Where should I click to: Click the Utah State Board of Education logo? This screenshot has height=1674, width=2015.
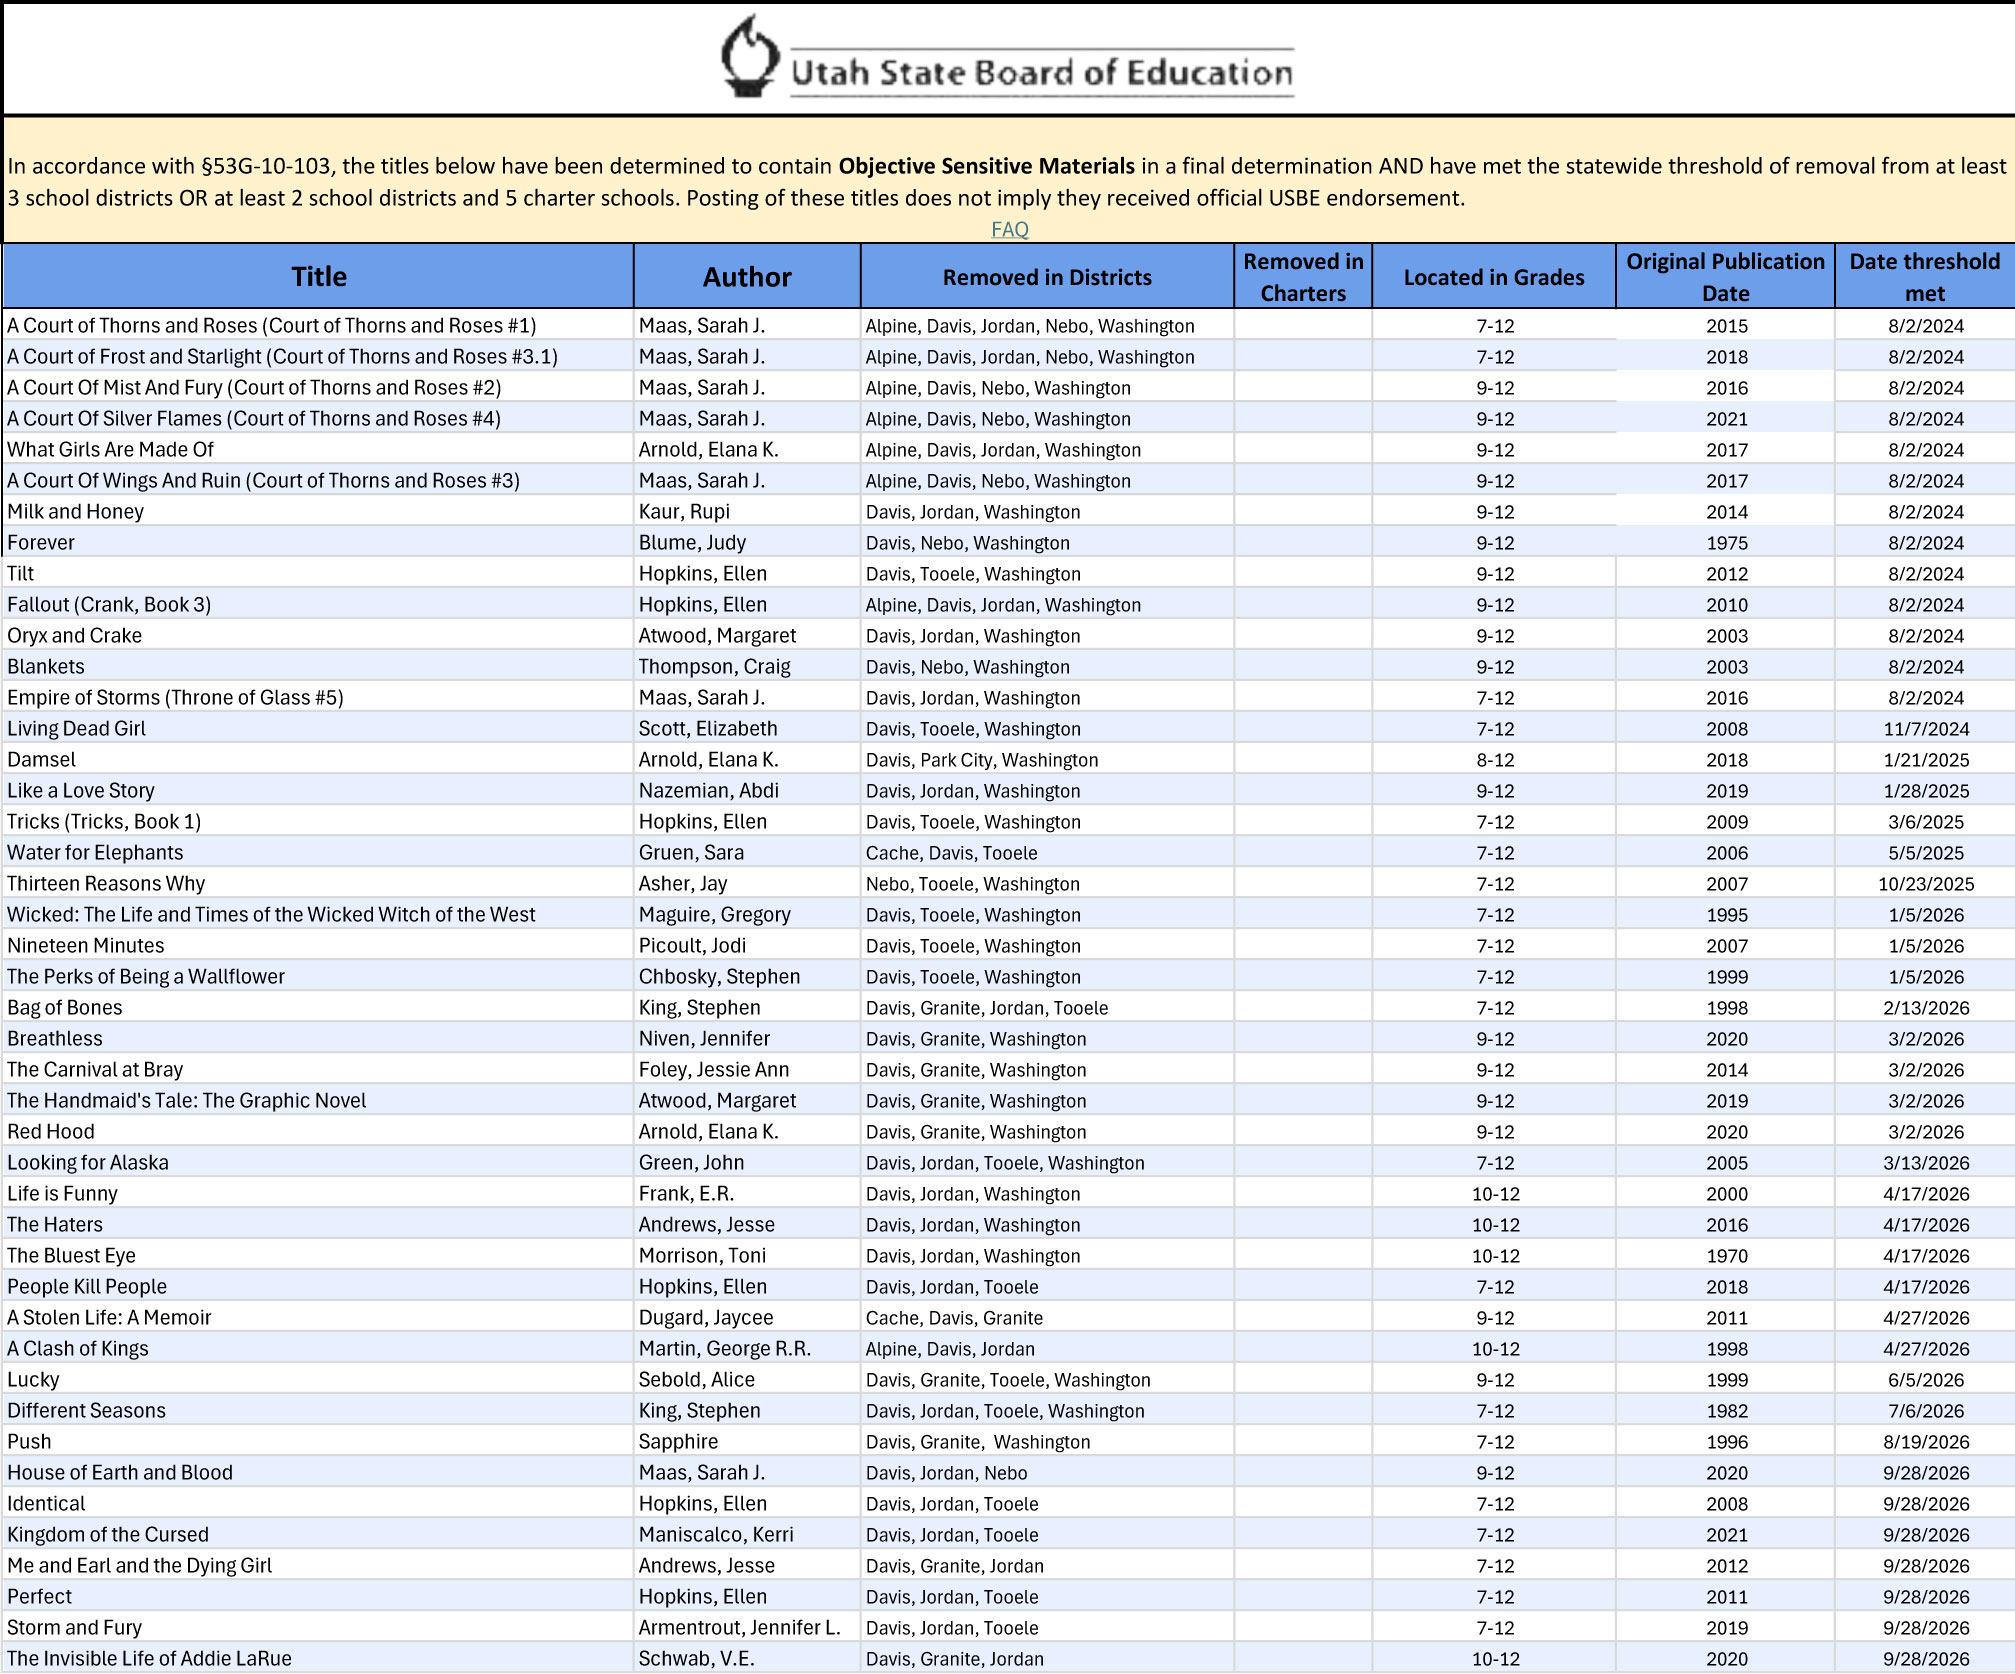point(1007,58)
